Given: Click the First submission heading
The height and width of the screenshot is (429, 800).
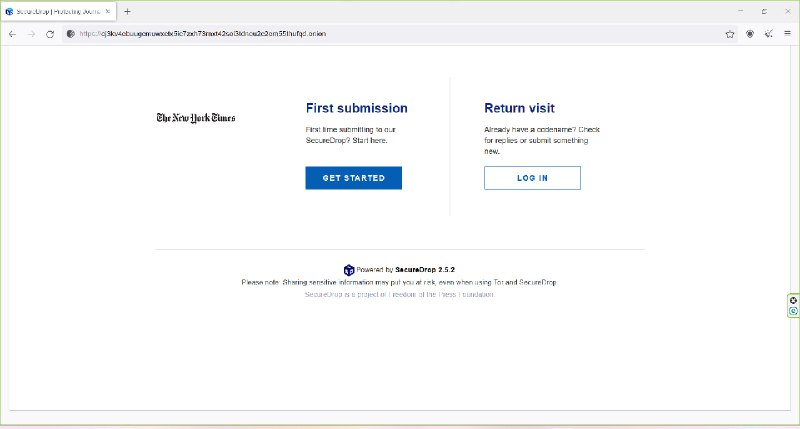Looking at the screenshot, I should point(356,108).
